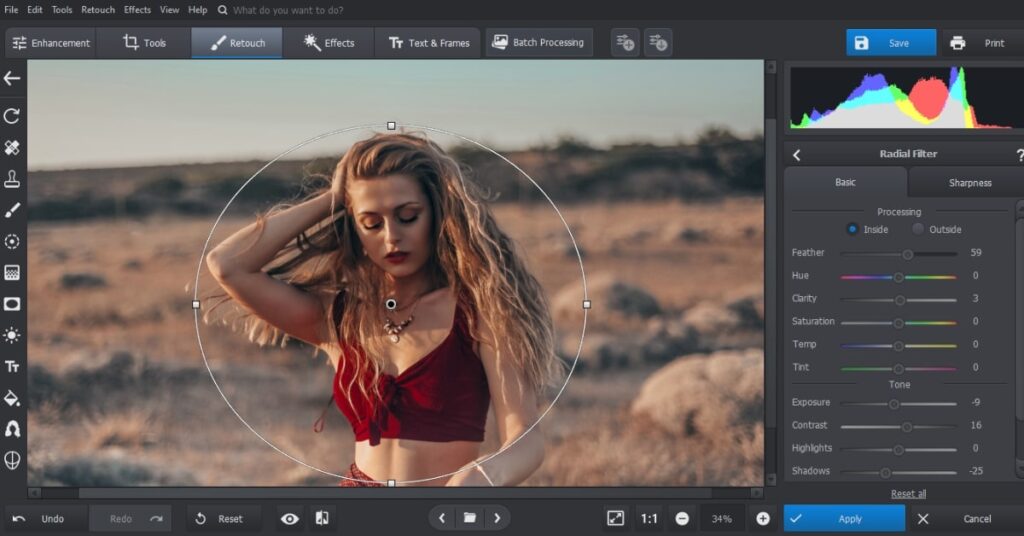
Task: Select the portrait silhouette tool
Action: pos(12,429)
